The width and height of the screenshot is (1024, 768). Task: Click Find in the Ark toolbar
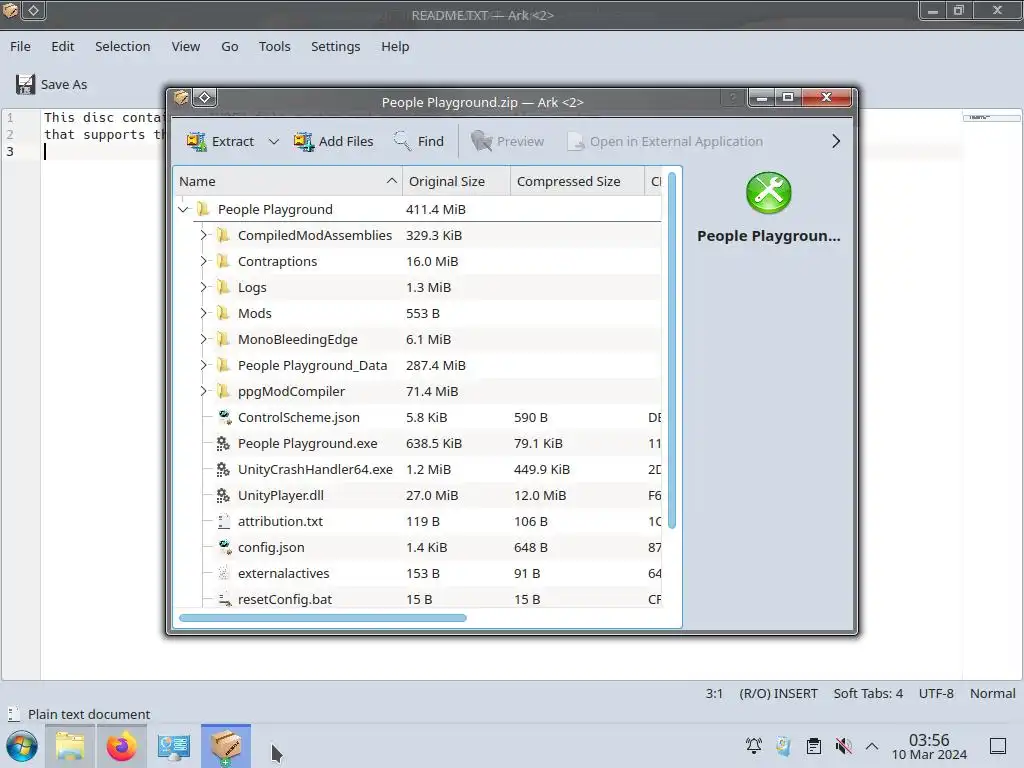(419, 141)
